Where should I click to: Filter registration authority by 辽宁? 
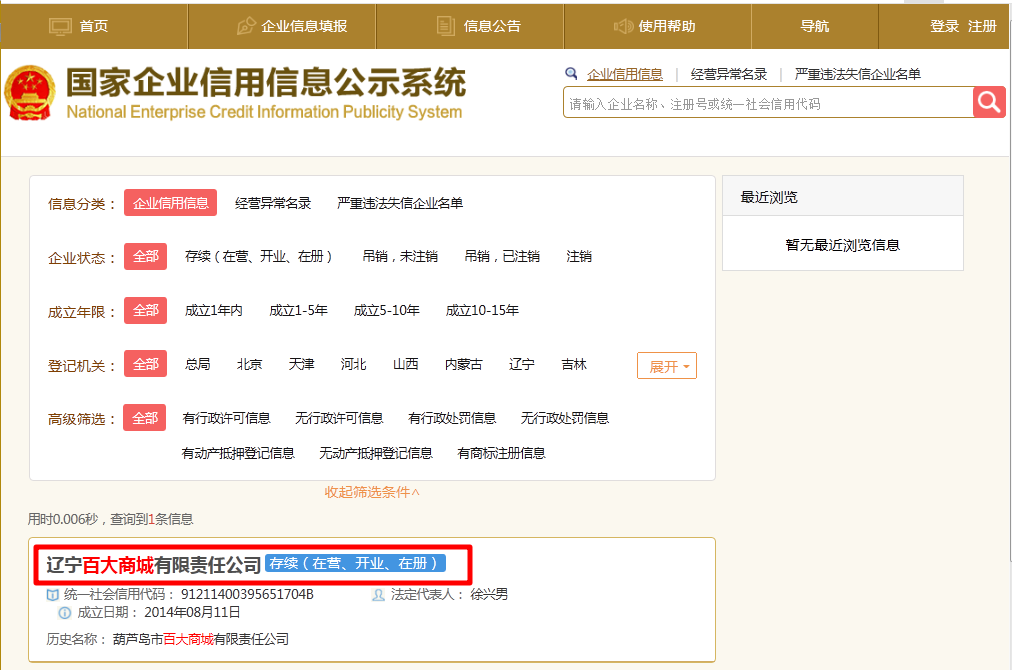[521, 364]
